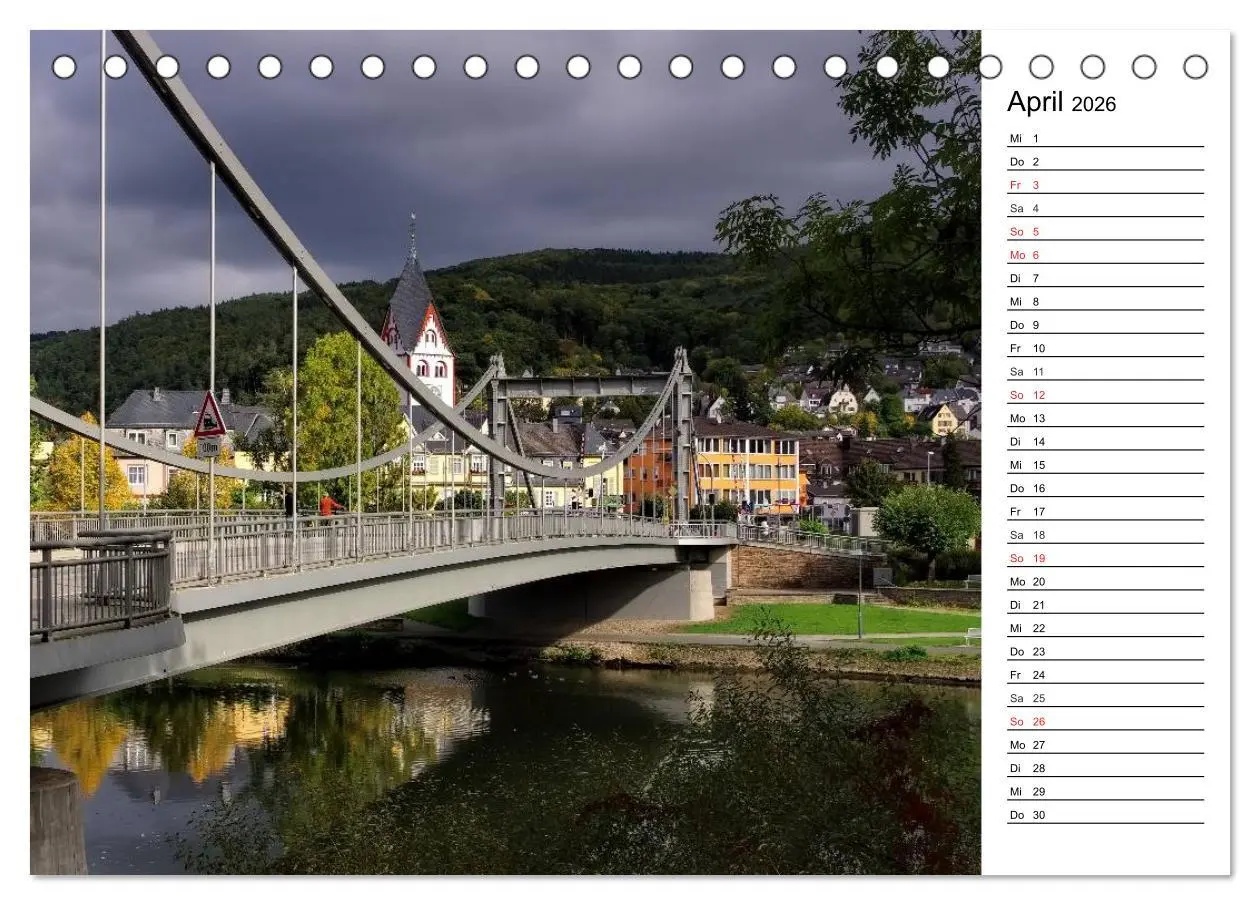Select the row "Di 21"
The image size is (1260, 905).
1105,605
